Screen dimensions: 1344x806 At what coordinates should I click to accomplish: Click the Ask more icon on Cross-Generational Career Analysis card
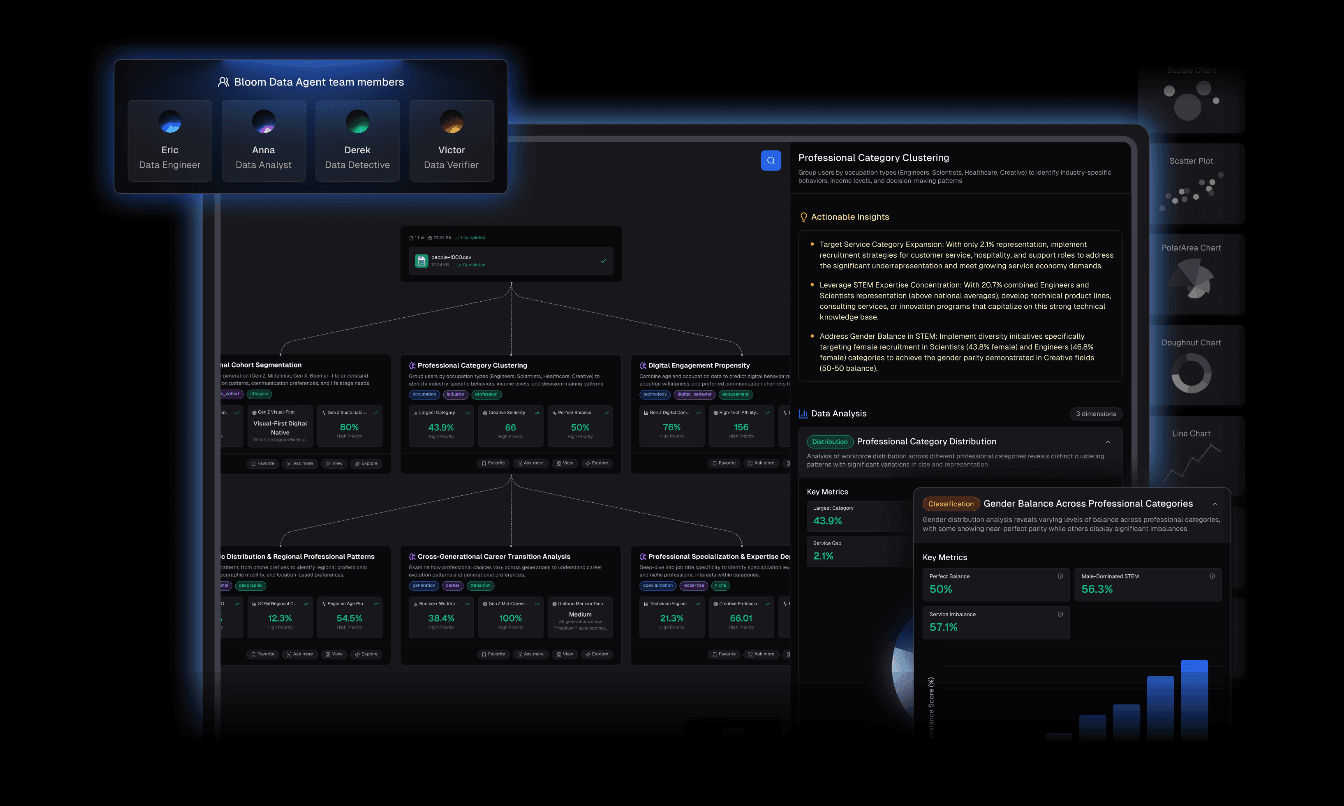point(531,654)
